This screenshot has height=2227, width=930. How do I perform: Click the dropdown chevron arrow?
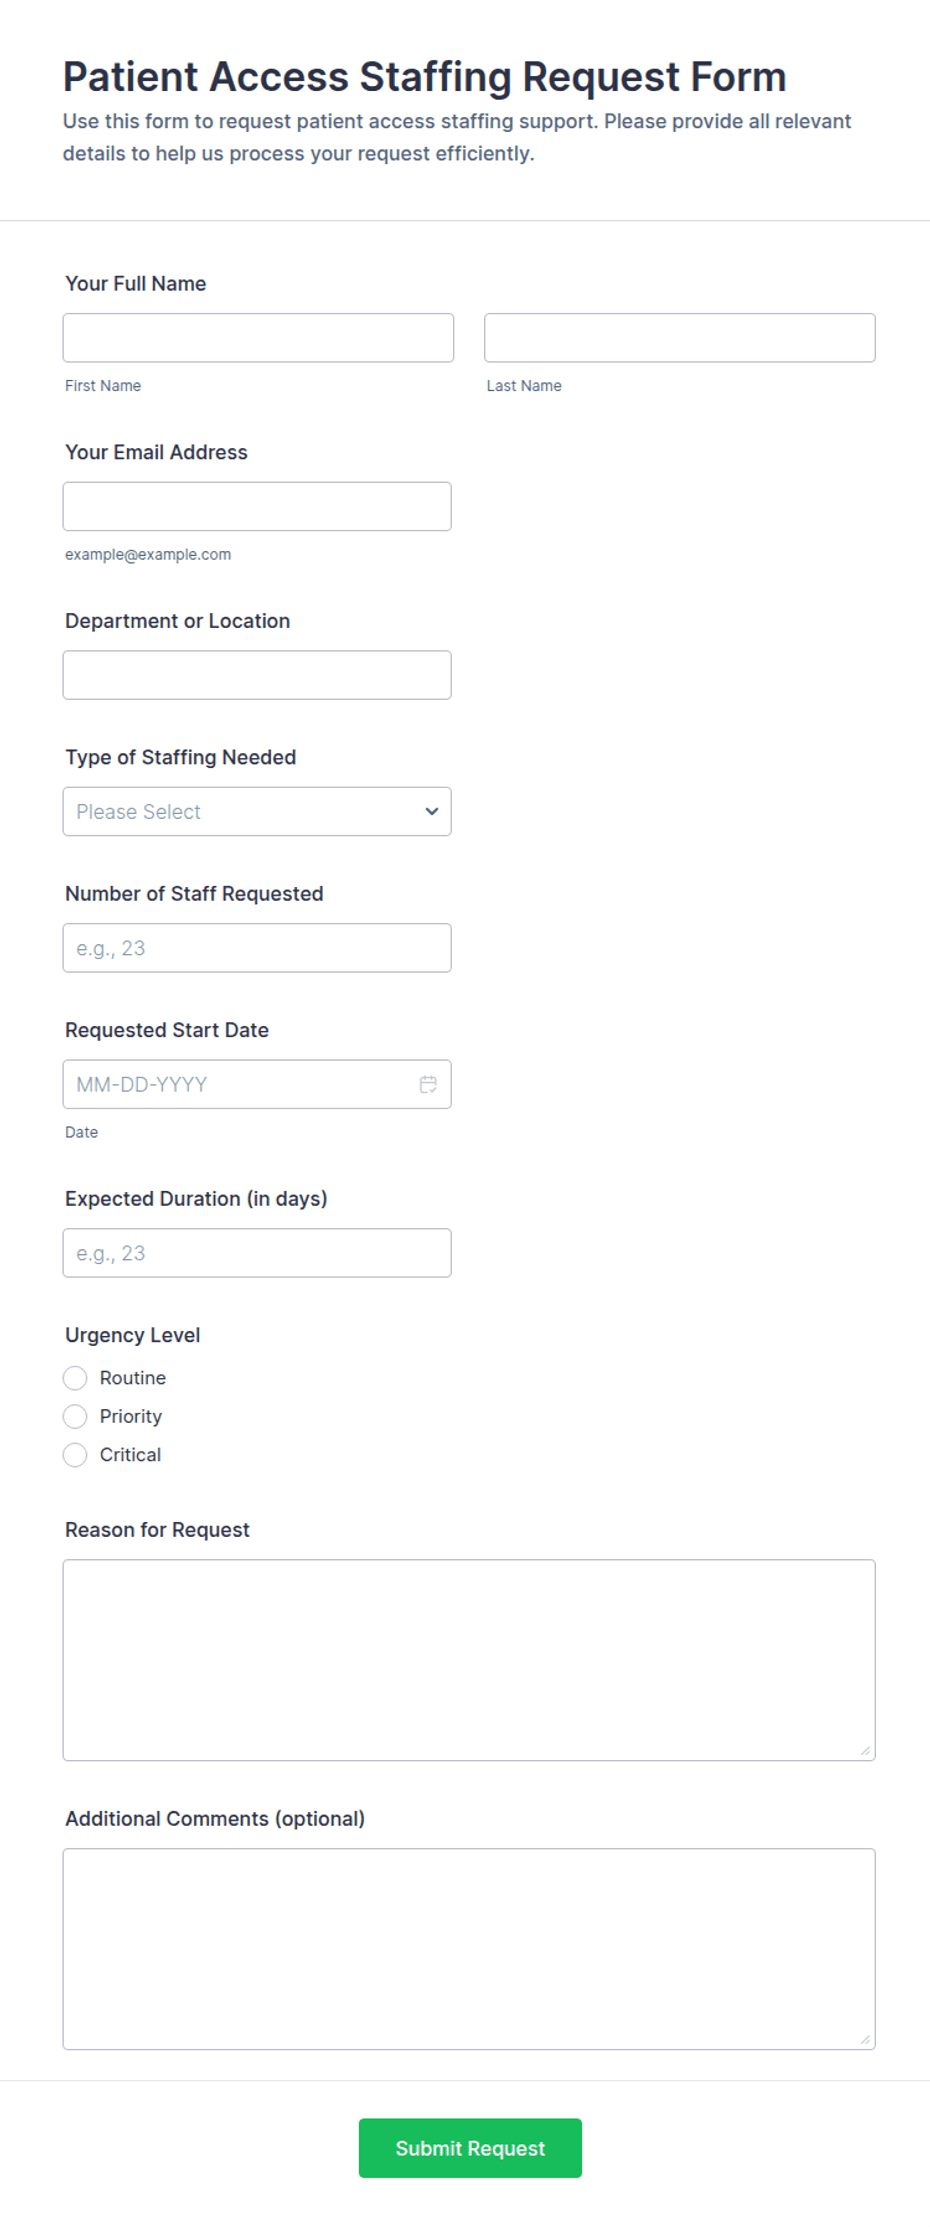tap(432, 811)
